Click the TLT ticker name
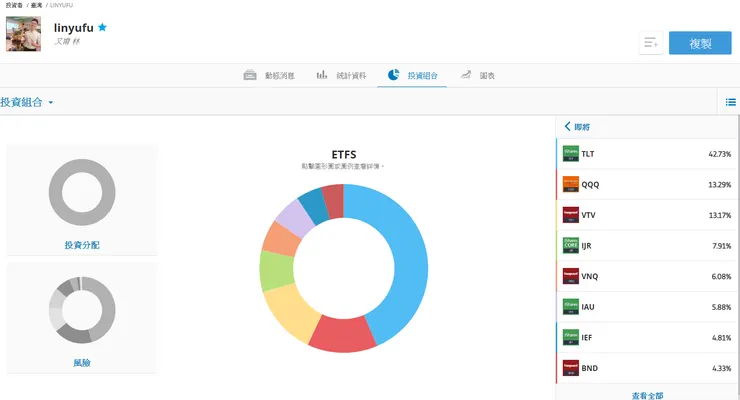Viewport: 740px width, 400px height. pyautogui.click(x=588, y=154)
